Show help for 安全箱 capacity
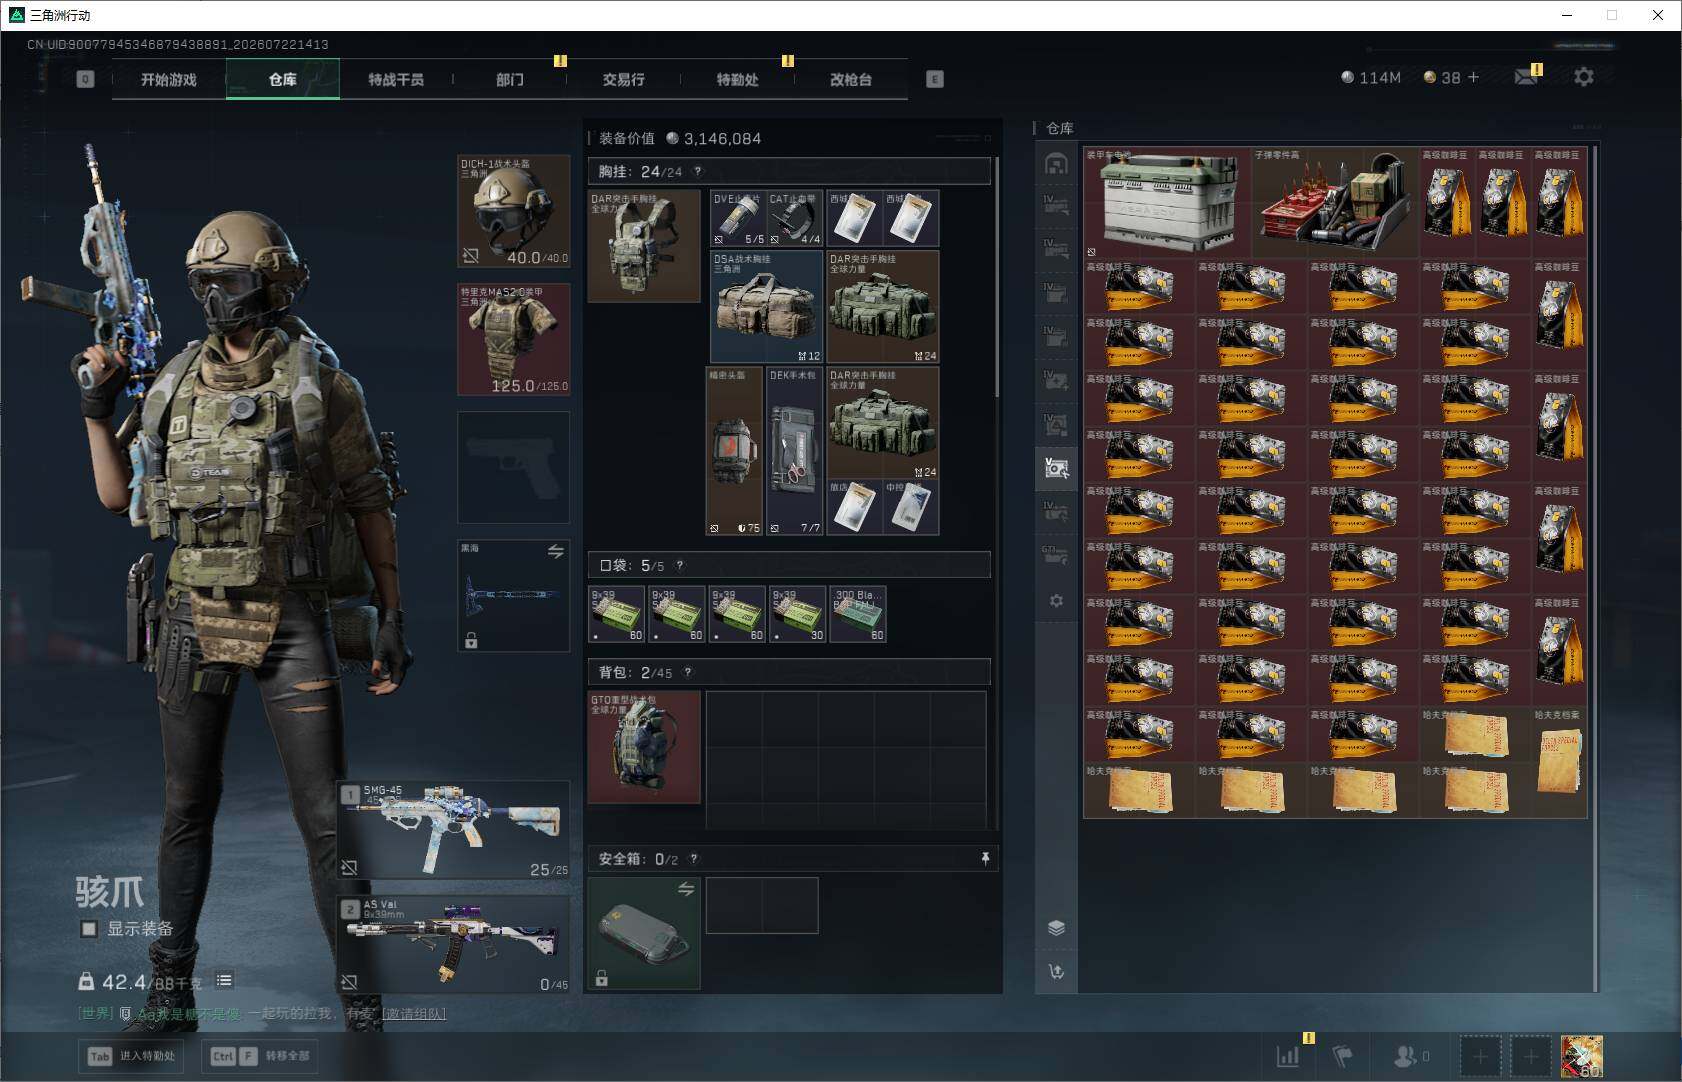This screenshot has width=1682, height=1082. [694, 858]
